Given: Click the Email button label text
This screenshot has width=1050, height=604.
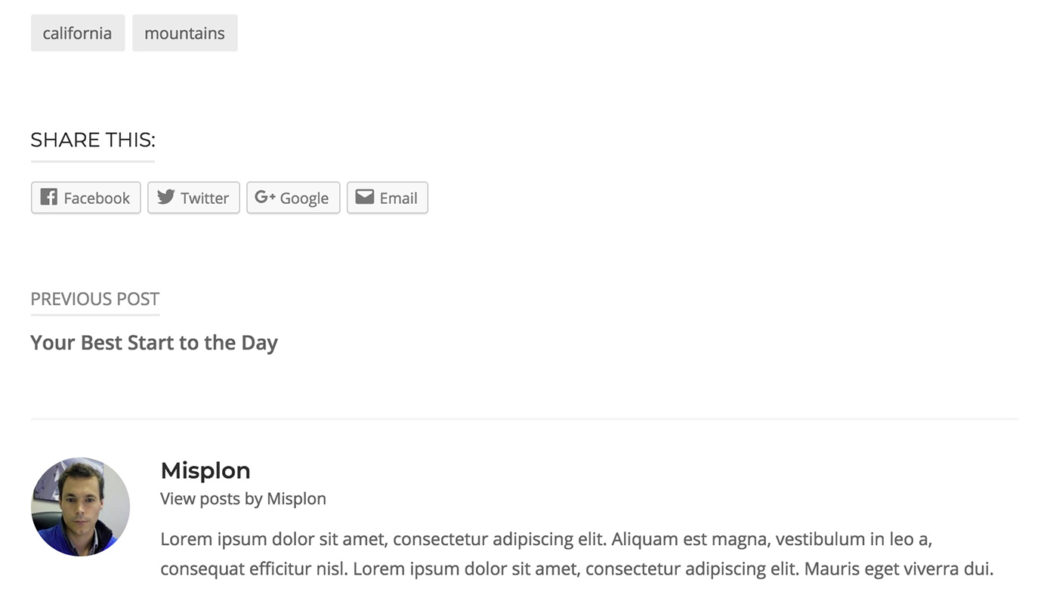Looking at the screenshot, I should click(398, 197).
